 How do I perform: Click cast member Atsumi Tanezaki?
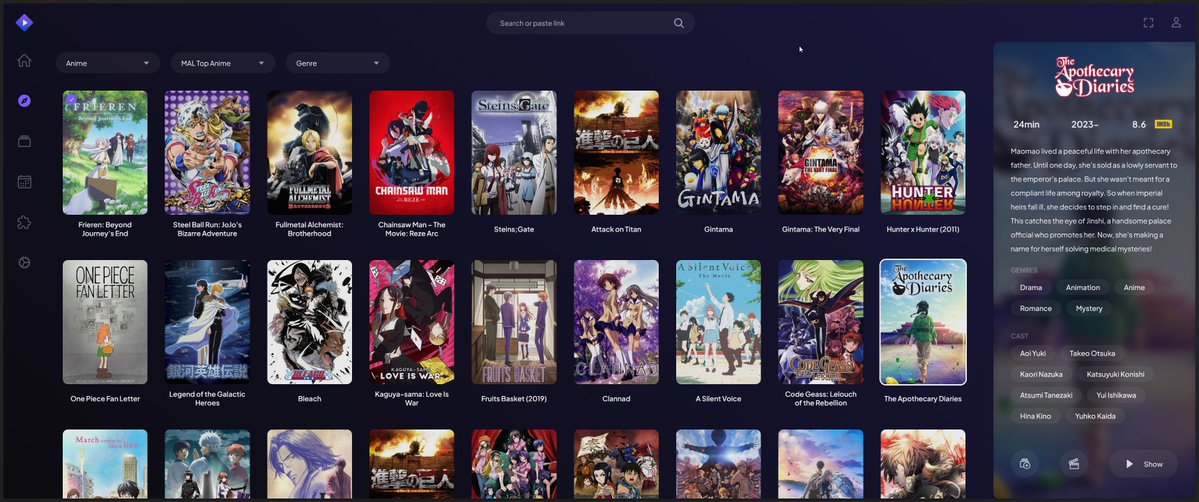click(1046, 395)
